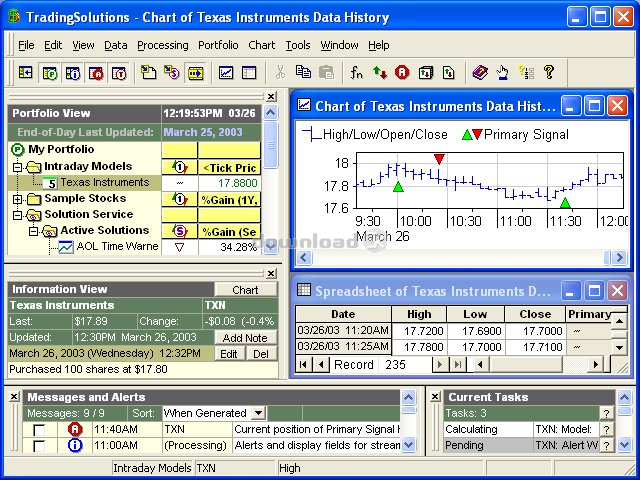The width and height of the screenshot is (640, 480).
Task: Collapse the Active Solutions folder
Action: coord(33,231)
